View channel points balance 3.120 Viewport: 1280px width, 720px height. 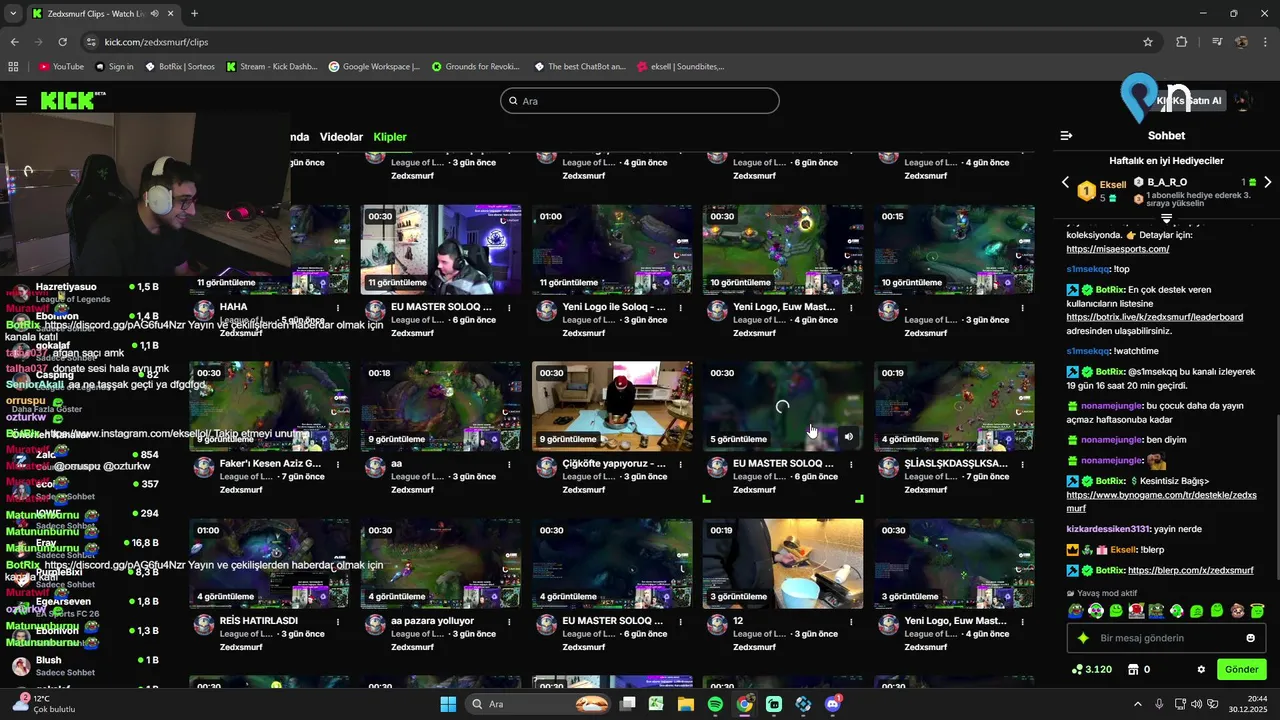[1092, 669]
